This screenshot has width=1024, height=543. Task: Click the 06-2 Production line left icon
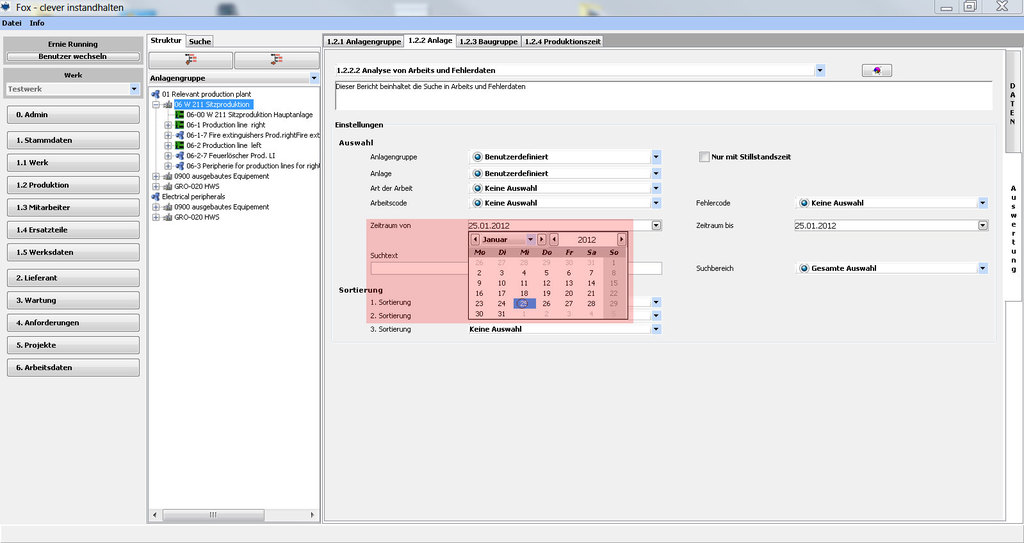pyautogui.click(x=180, y=145)
